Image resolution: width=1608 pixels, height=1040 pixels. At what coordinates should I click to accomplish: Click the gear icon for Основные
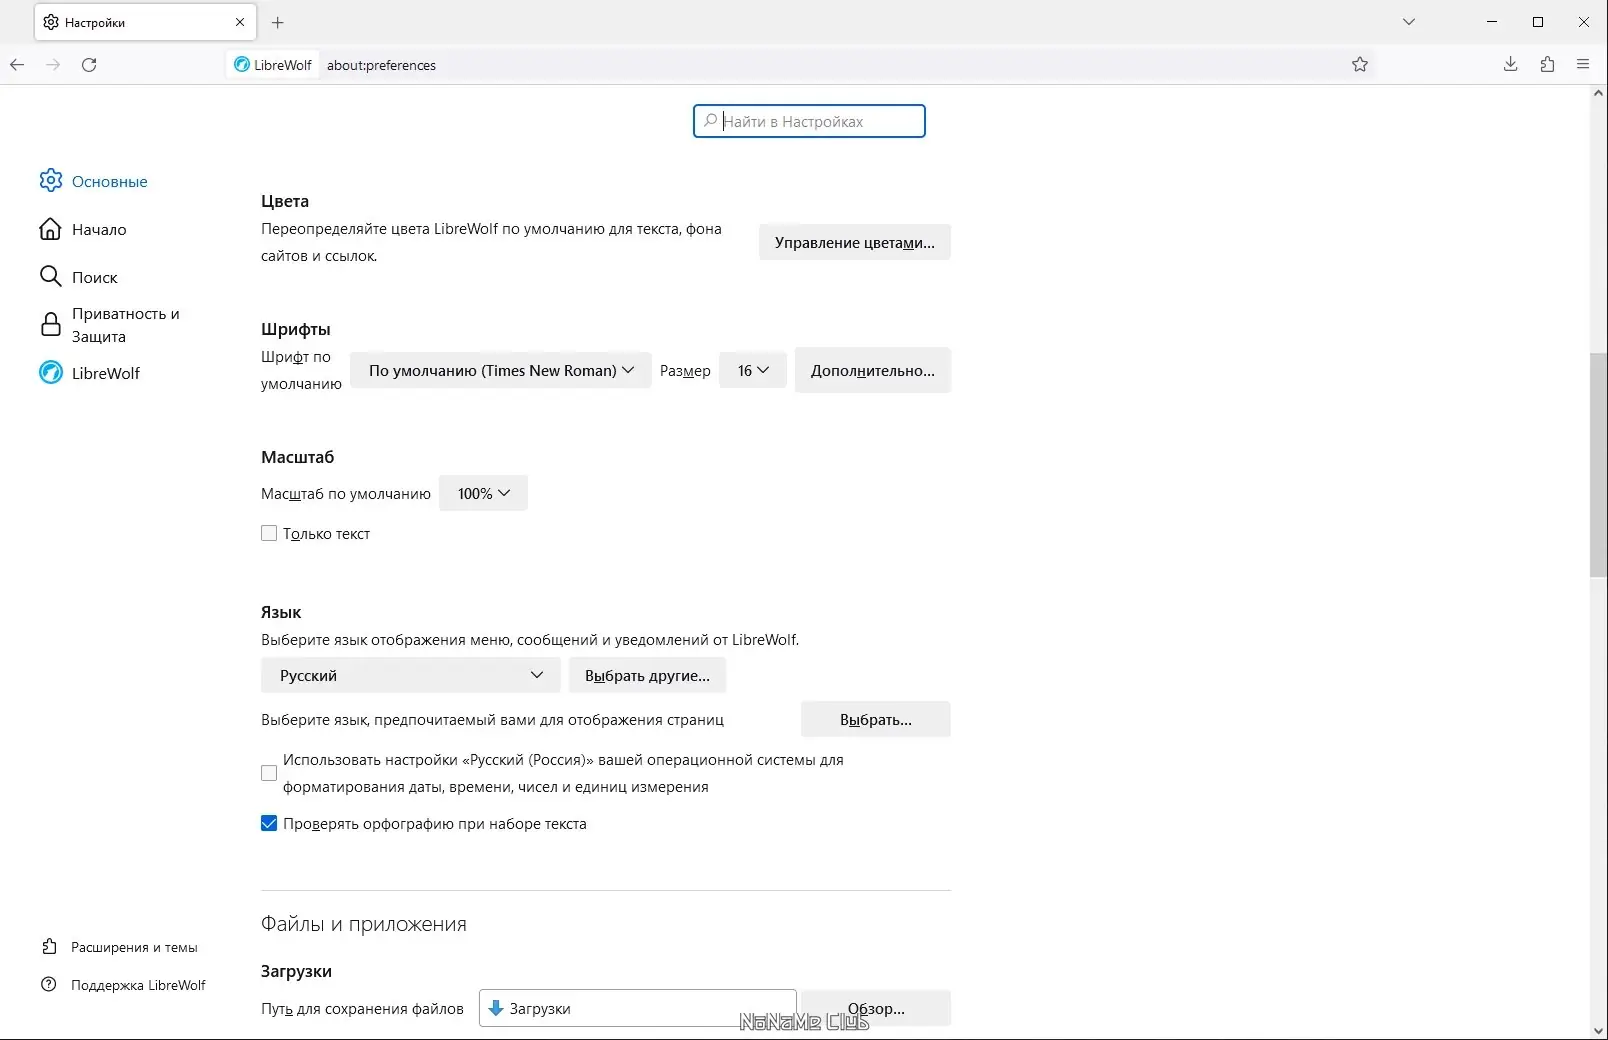(51, 181)
